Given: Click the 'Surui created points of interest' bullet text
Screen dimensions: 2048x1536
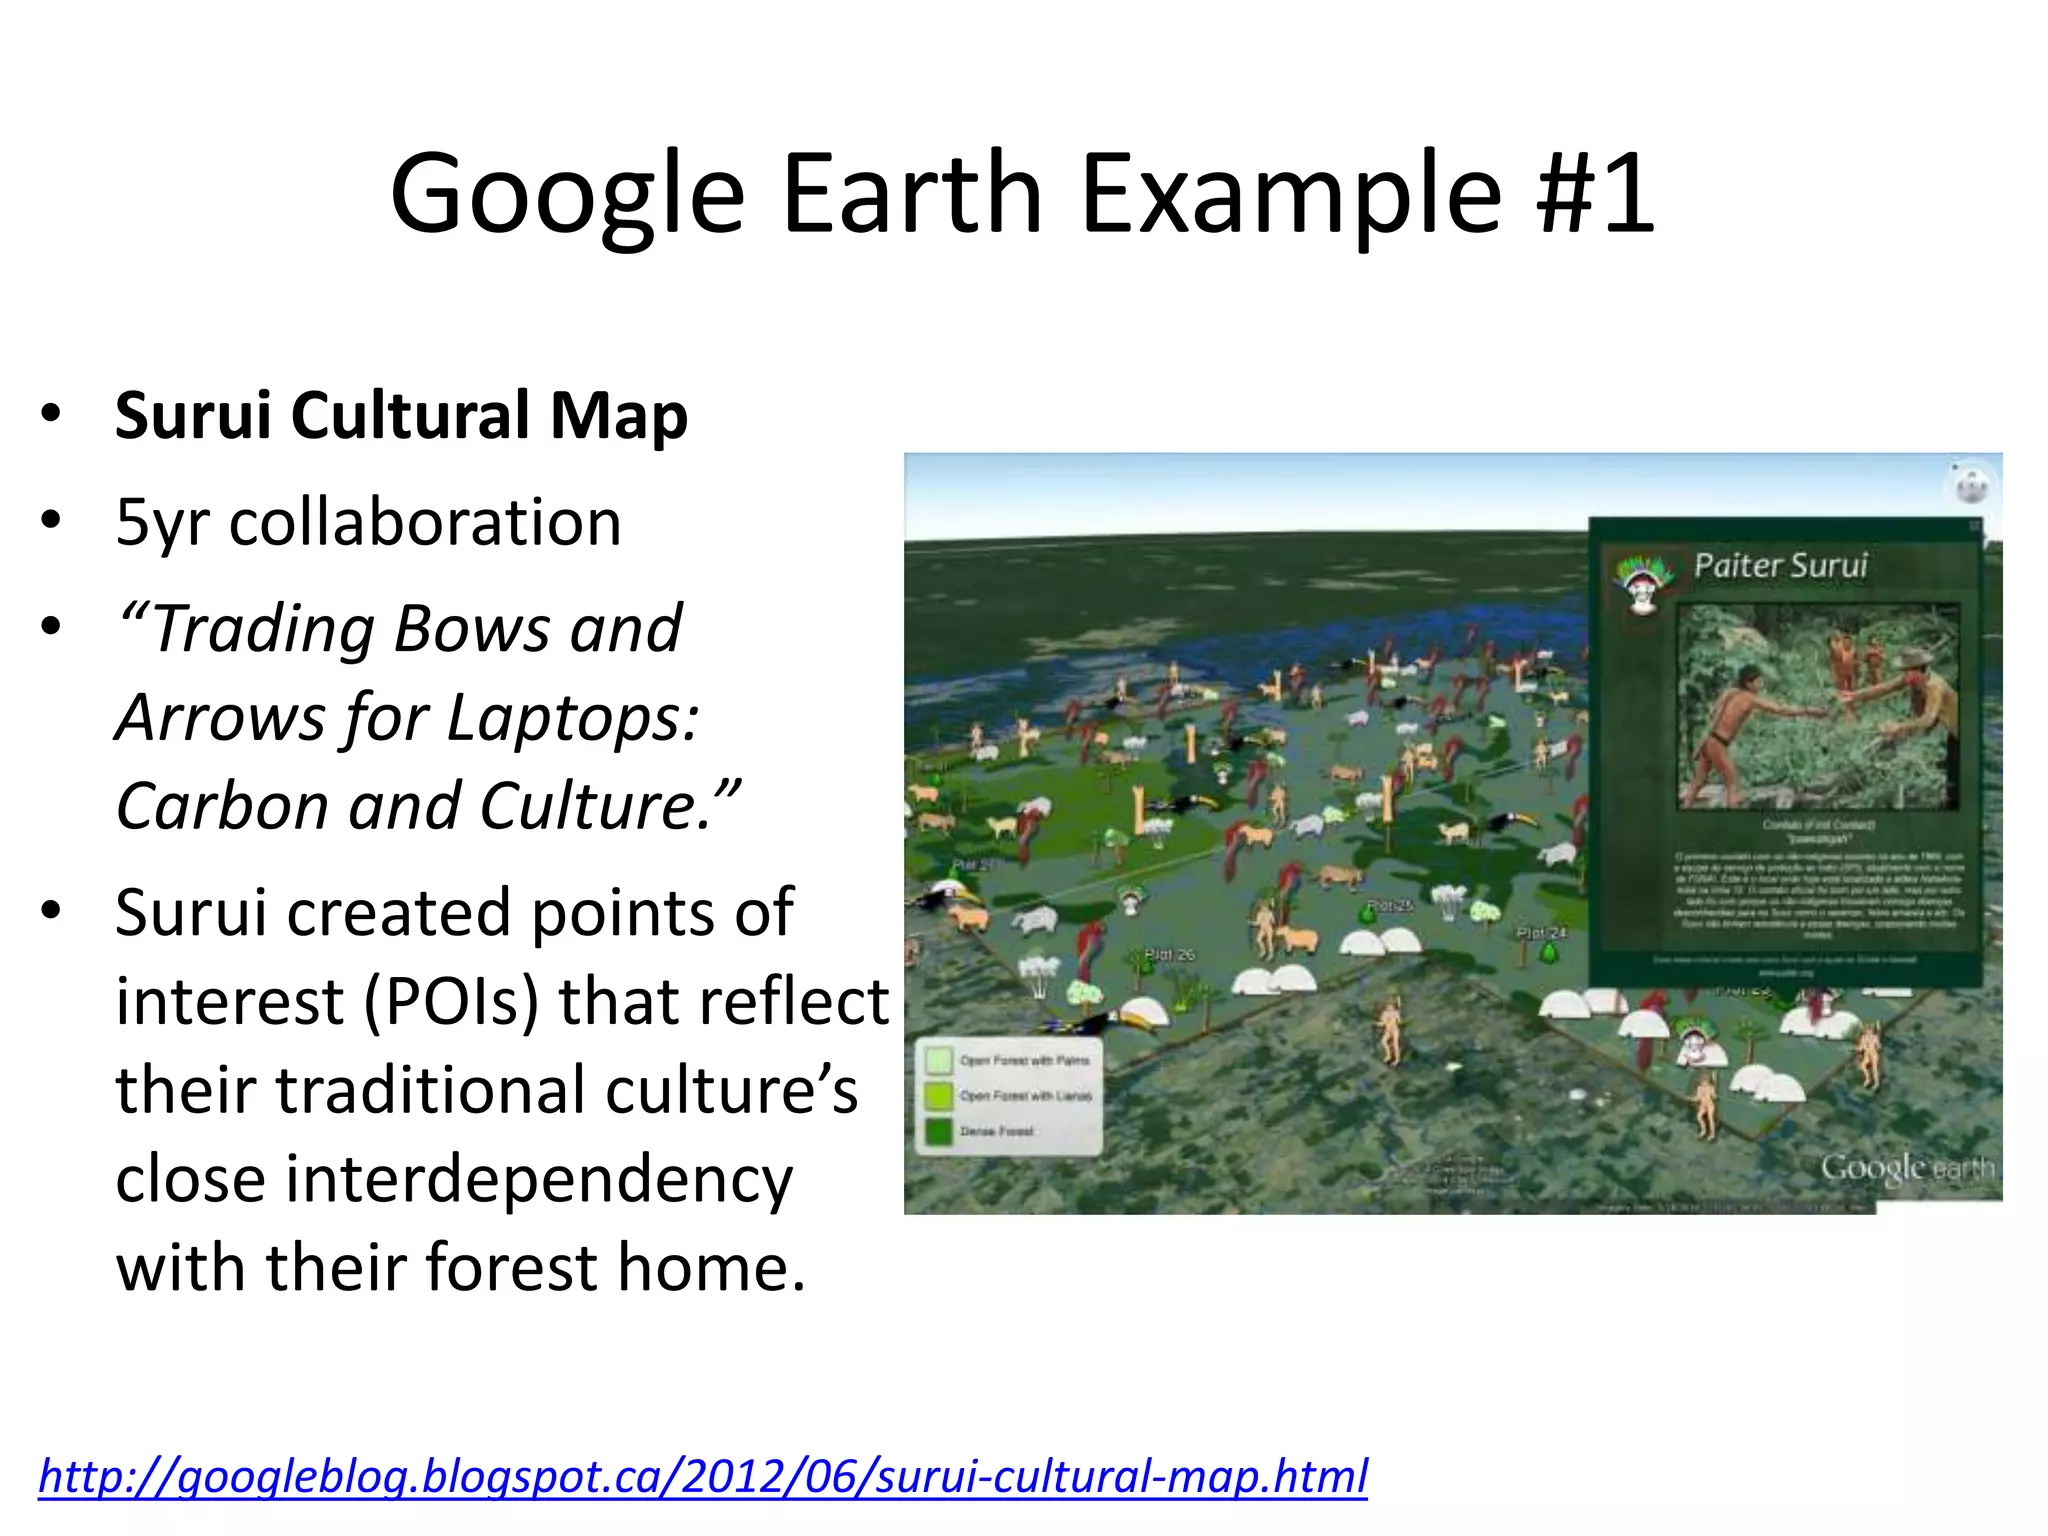Looking at the screenshot, I should 502,1089.
